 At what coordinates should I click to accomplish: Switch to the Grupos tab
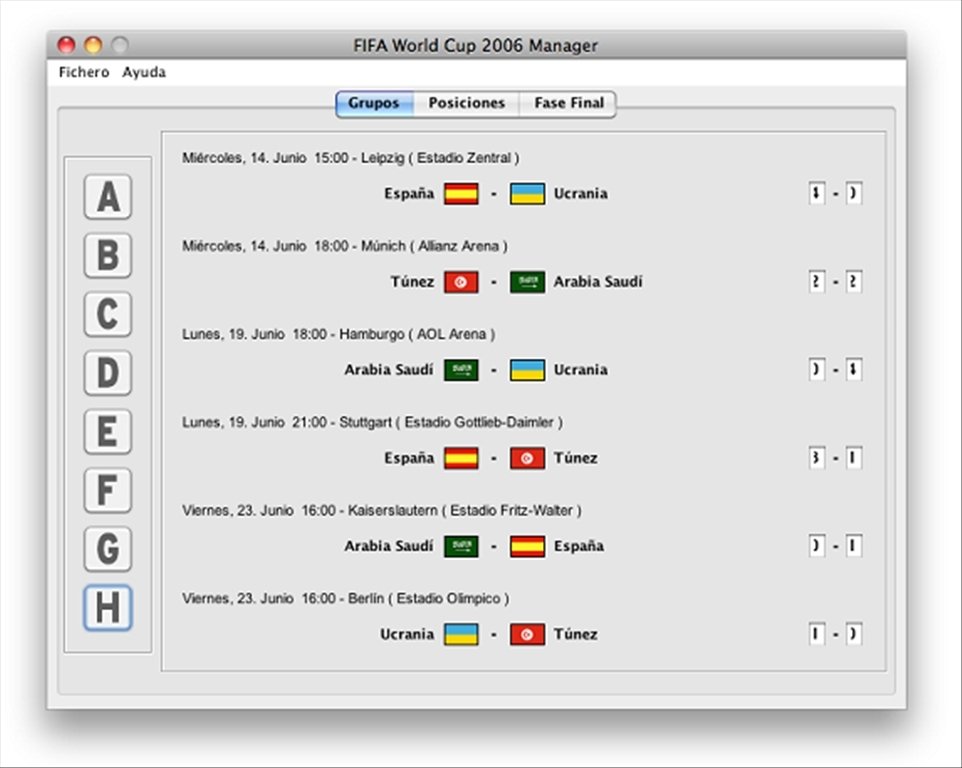click(x=374, y=103)
